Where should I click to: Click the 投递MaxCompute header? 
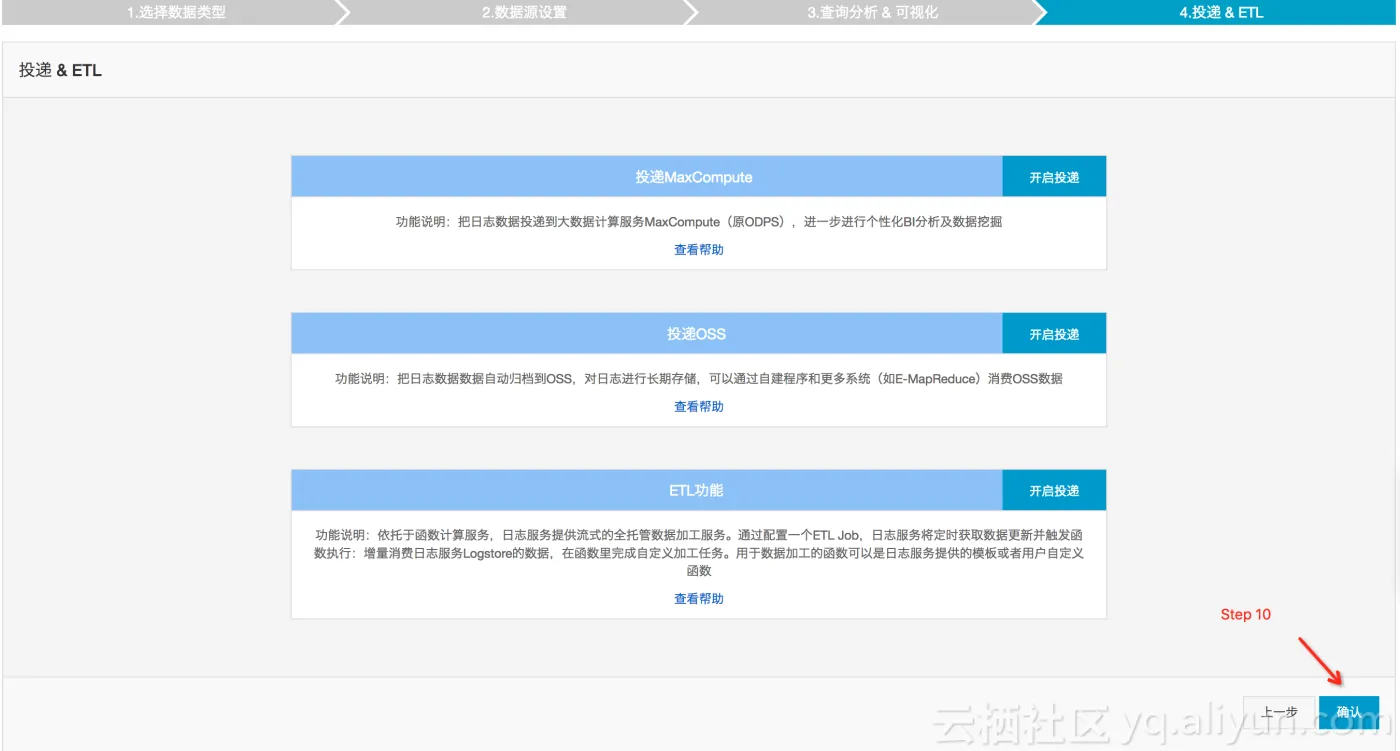click(647, 177)
